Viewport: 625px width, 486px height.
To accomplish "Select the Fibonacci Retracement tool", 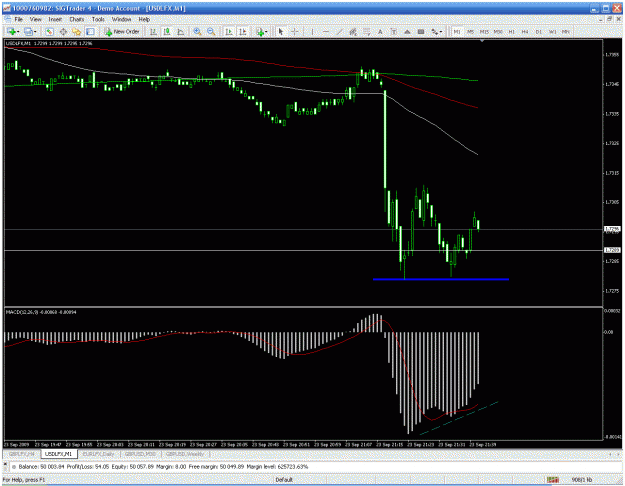I will (367, 31).
